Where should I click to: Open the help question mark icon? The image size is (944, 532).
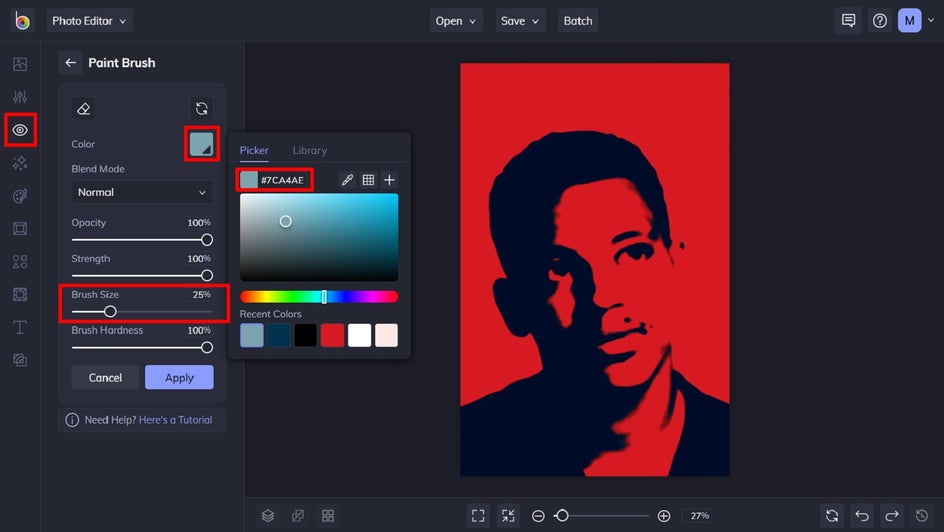tap(880, 21)
